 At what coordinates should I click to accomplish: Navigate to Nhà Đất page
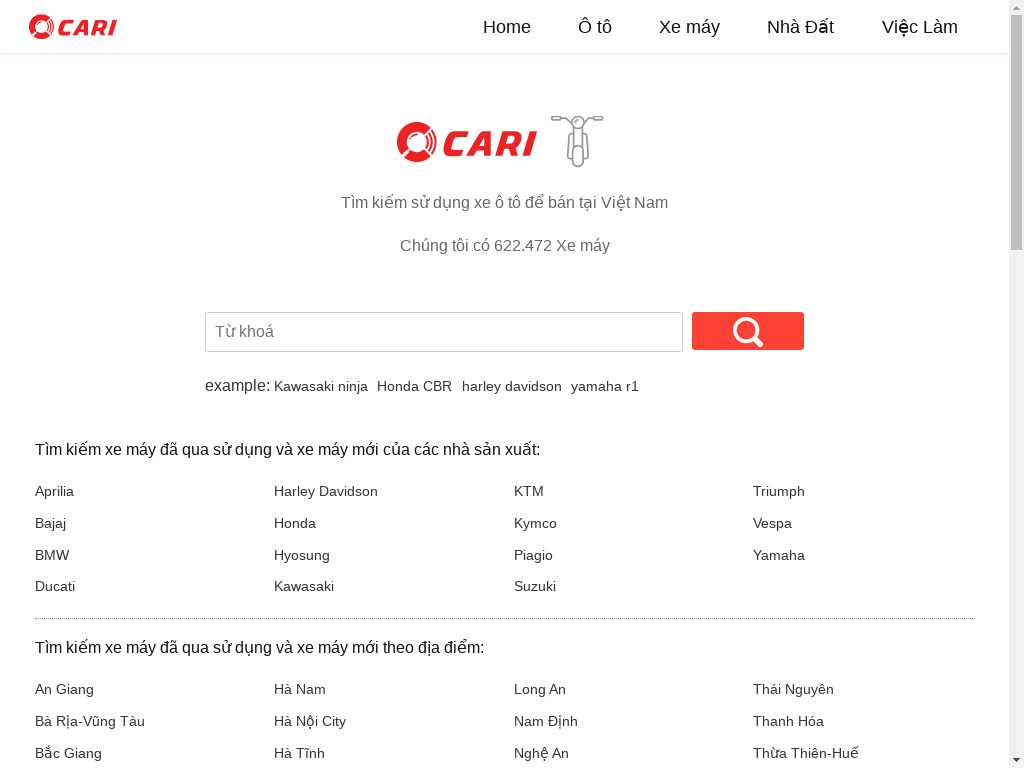800,27
